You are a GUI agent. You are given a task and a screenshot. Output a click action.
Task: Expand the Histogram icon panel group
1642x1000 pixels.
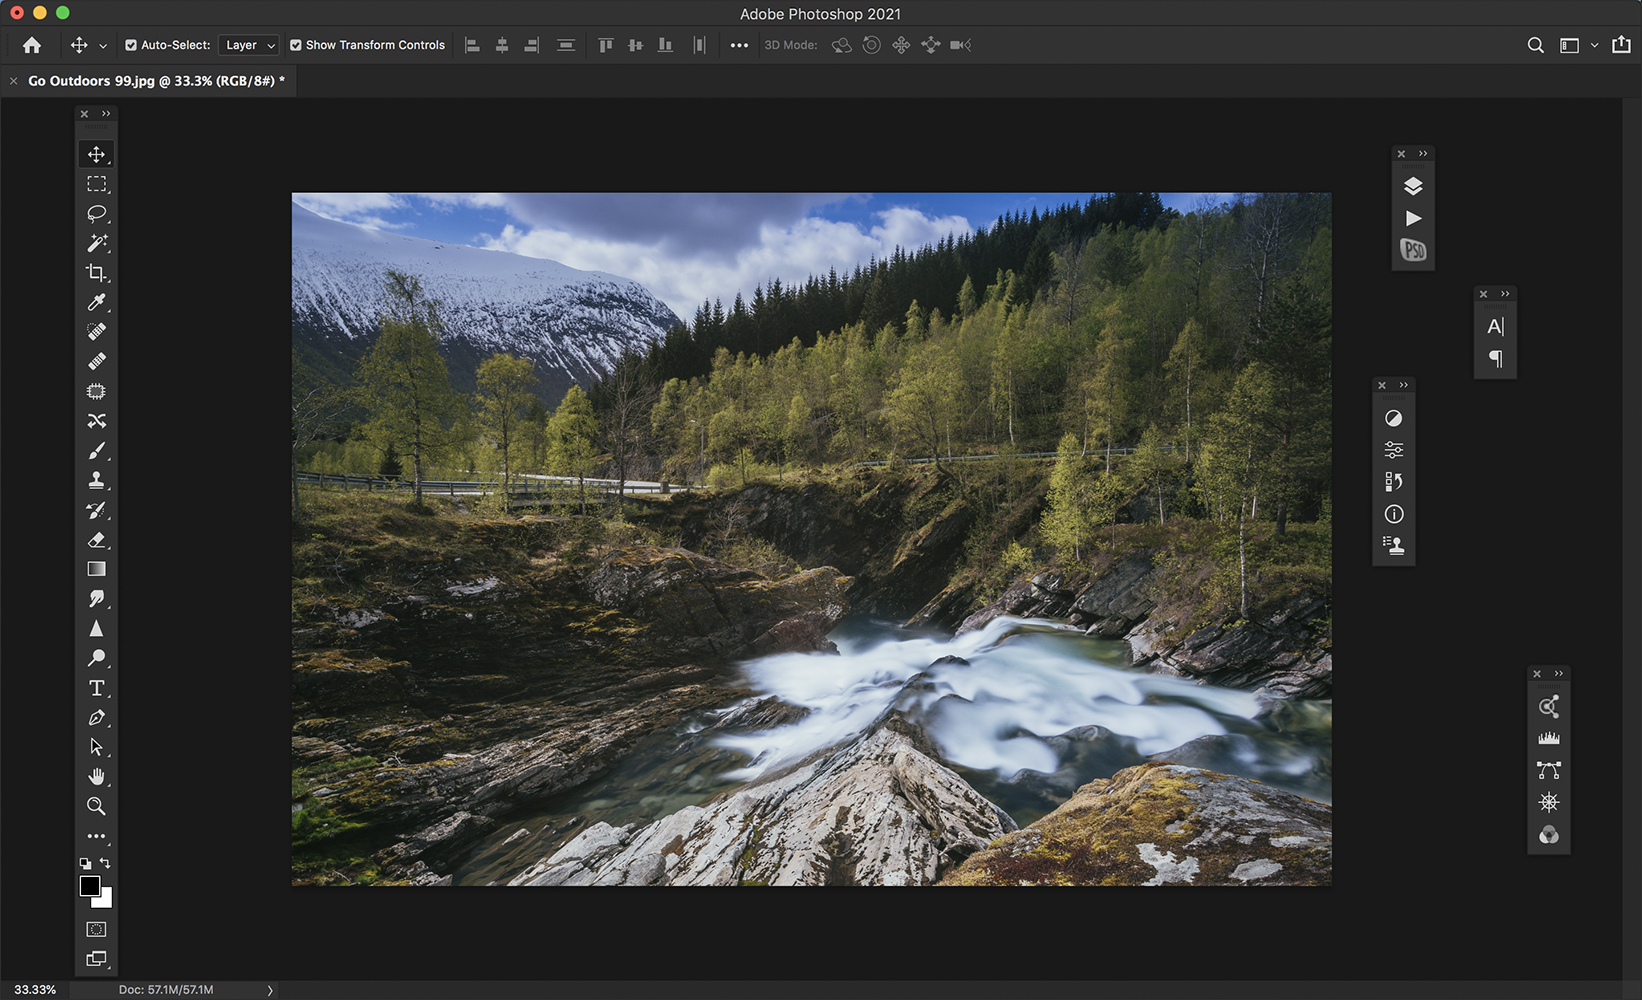click(x=1559, y=674)
